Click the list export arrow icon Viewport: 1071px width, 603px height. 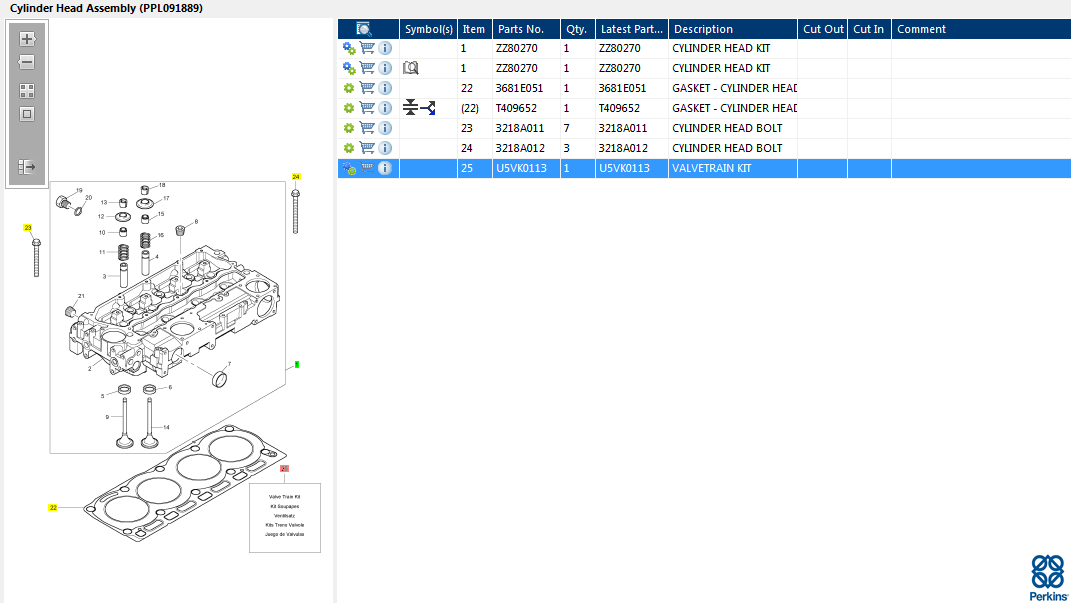[x=27, y=167]
